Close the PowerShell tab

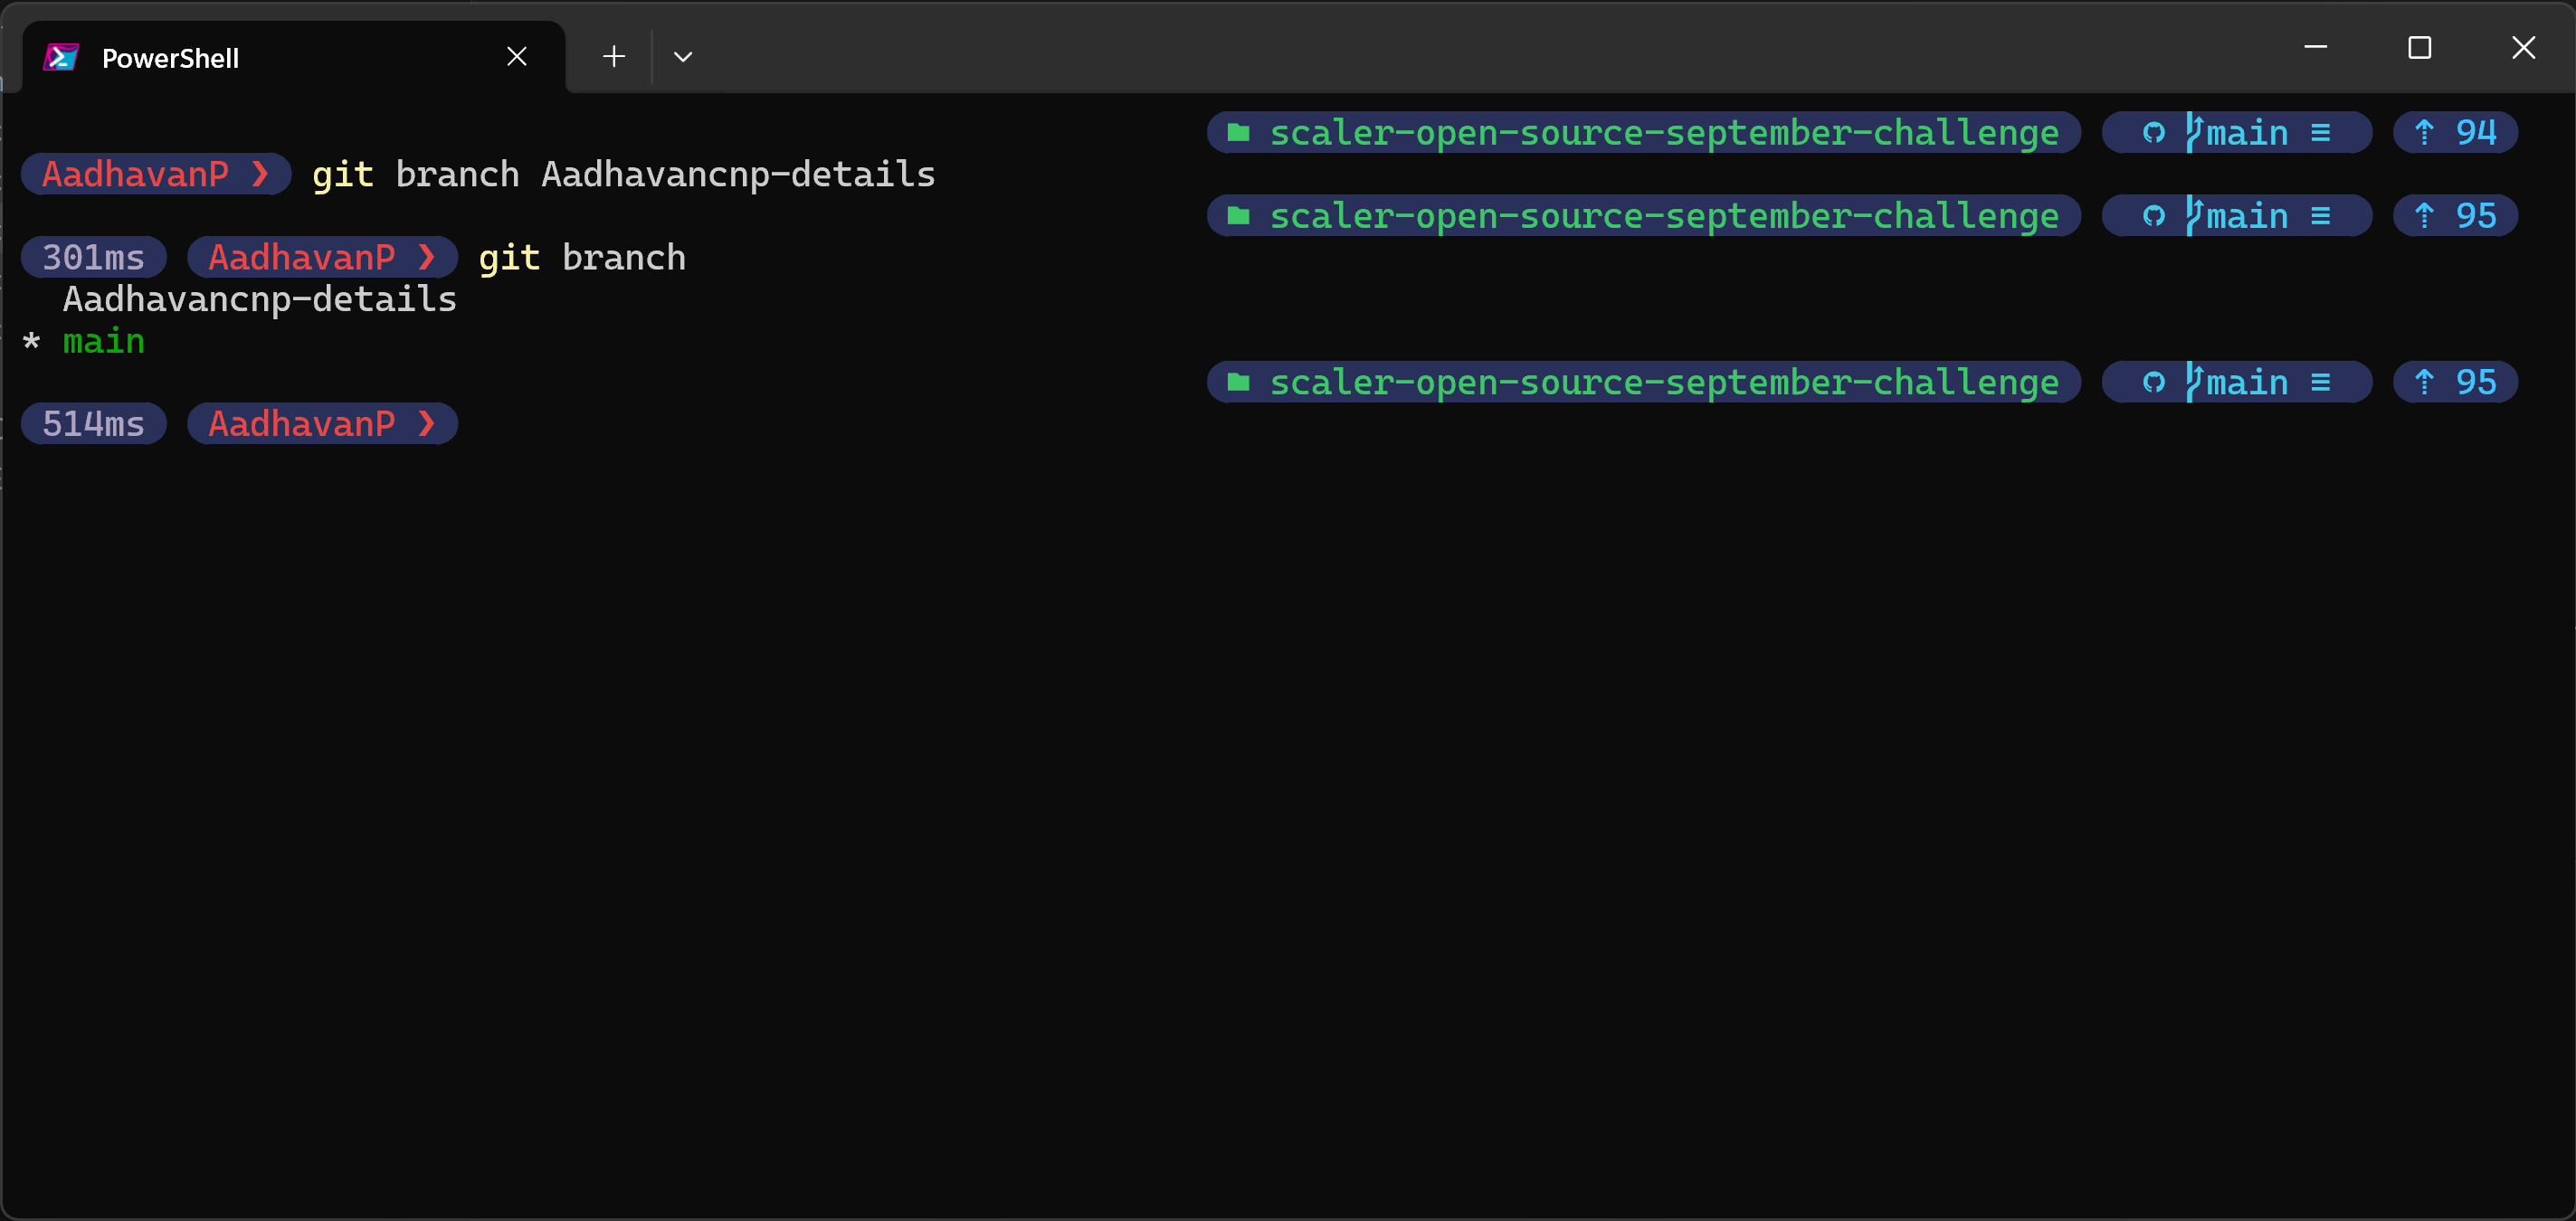tap(516, 56)
